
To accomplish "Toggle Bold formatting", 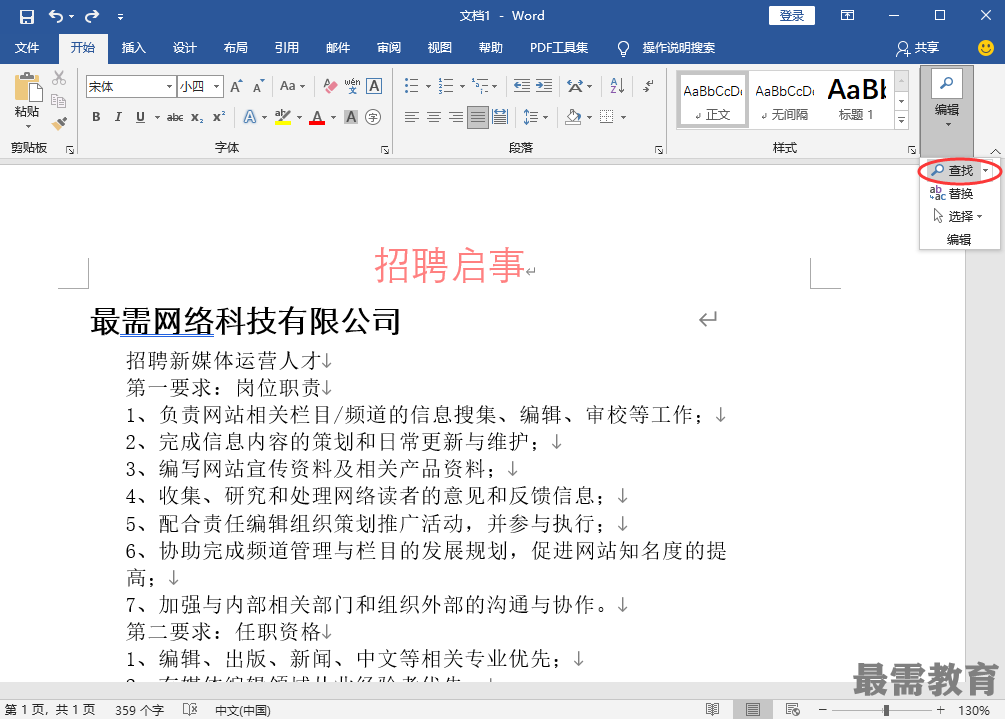I will point(96,117).
